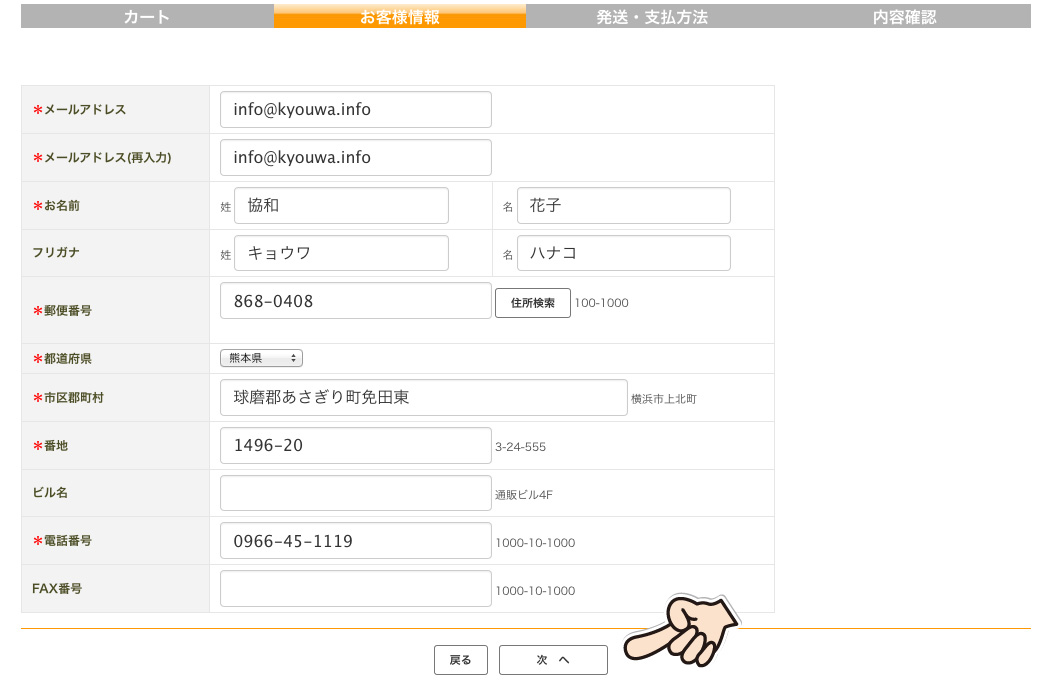1054x681 pixels.
Task: Click the 郵便番号 postal code field
Action: tap(355, 301)
